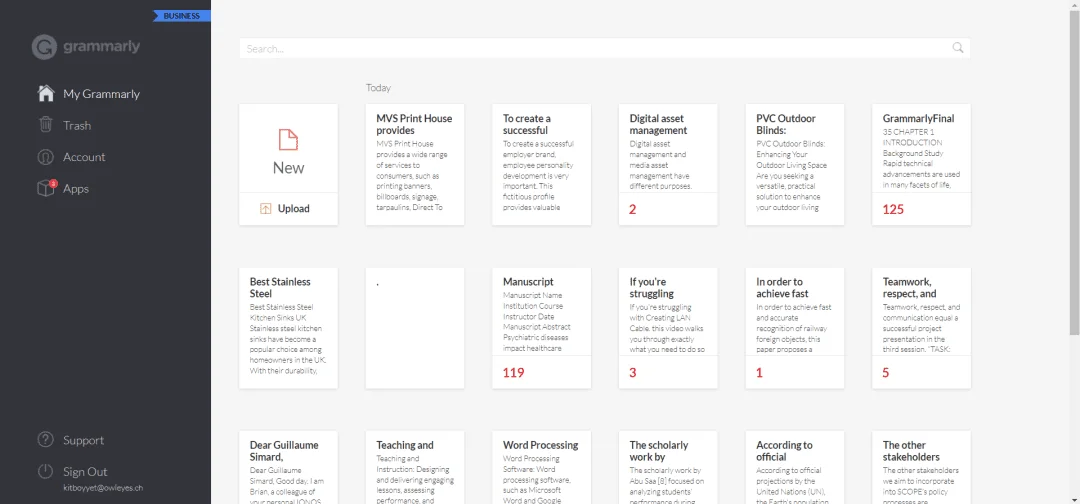Screen dimensions: 1080x504
Task: Open The other stakeholders document
Action: click(x=922, y=468)
